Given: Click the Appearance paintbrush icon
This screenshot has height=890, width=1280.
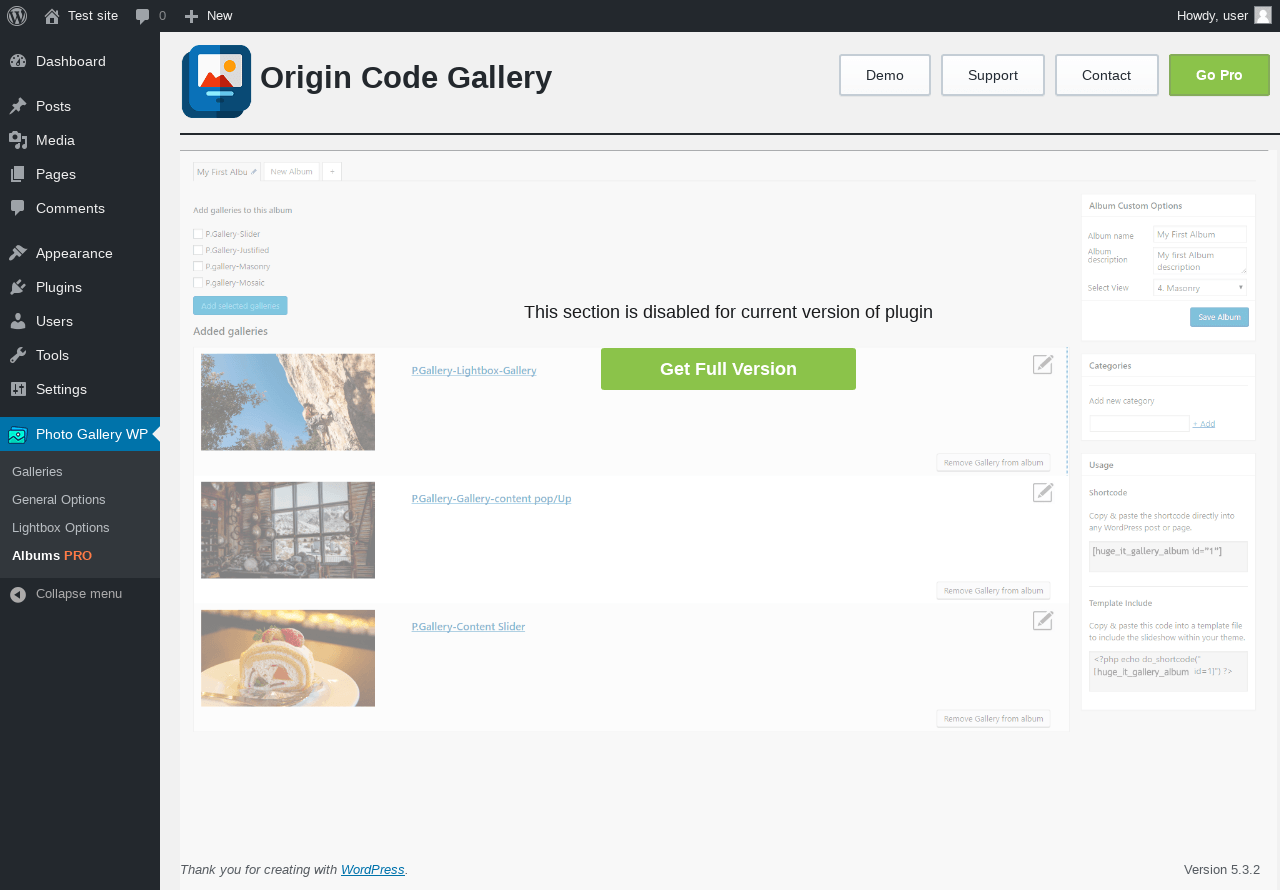Looking at the screenshot, I should [x=18, y=253].
